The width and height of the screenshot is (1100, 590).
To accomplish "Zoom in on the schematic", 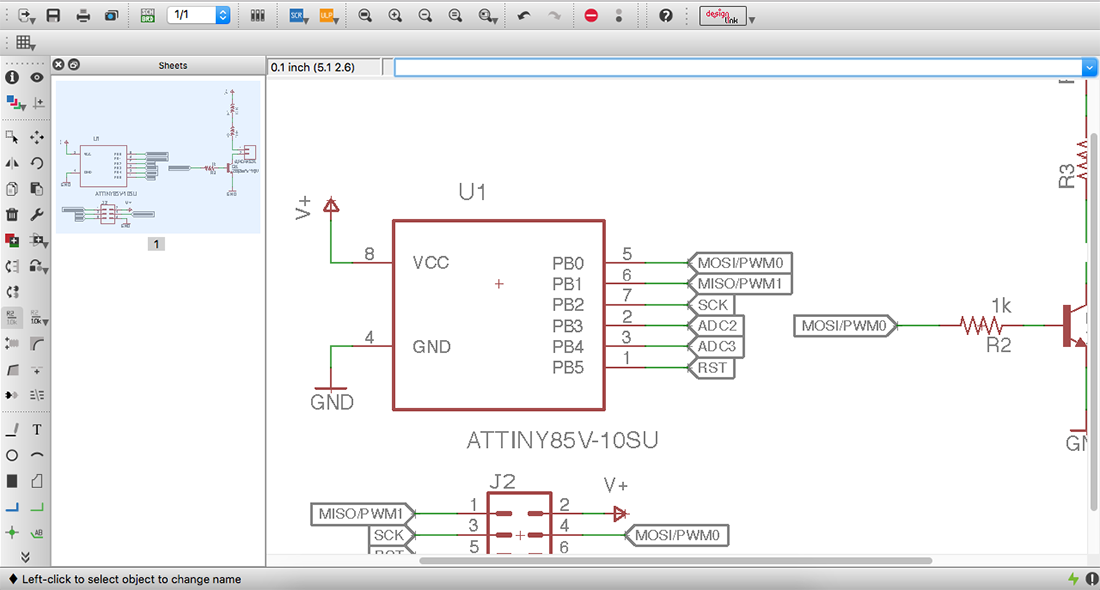I will (x=395, y=15).
